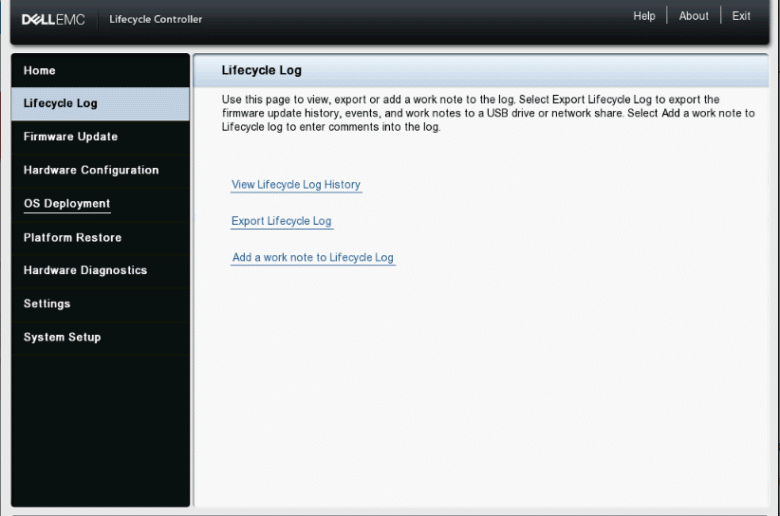Open the Help page
The image size is (780, 516).
click(644, 16)
